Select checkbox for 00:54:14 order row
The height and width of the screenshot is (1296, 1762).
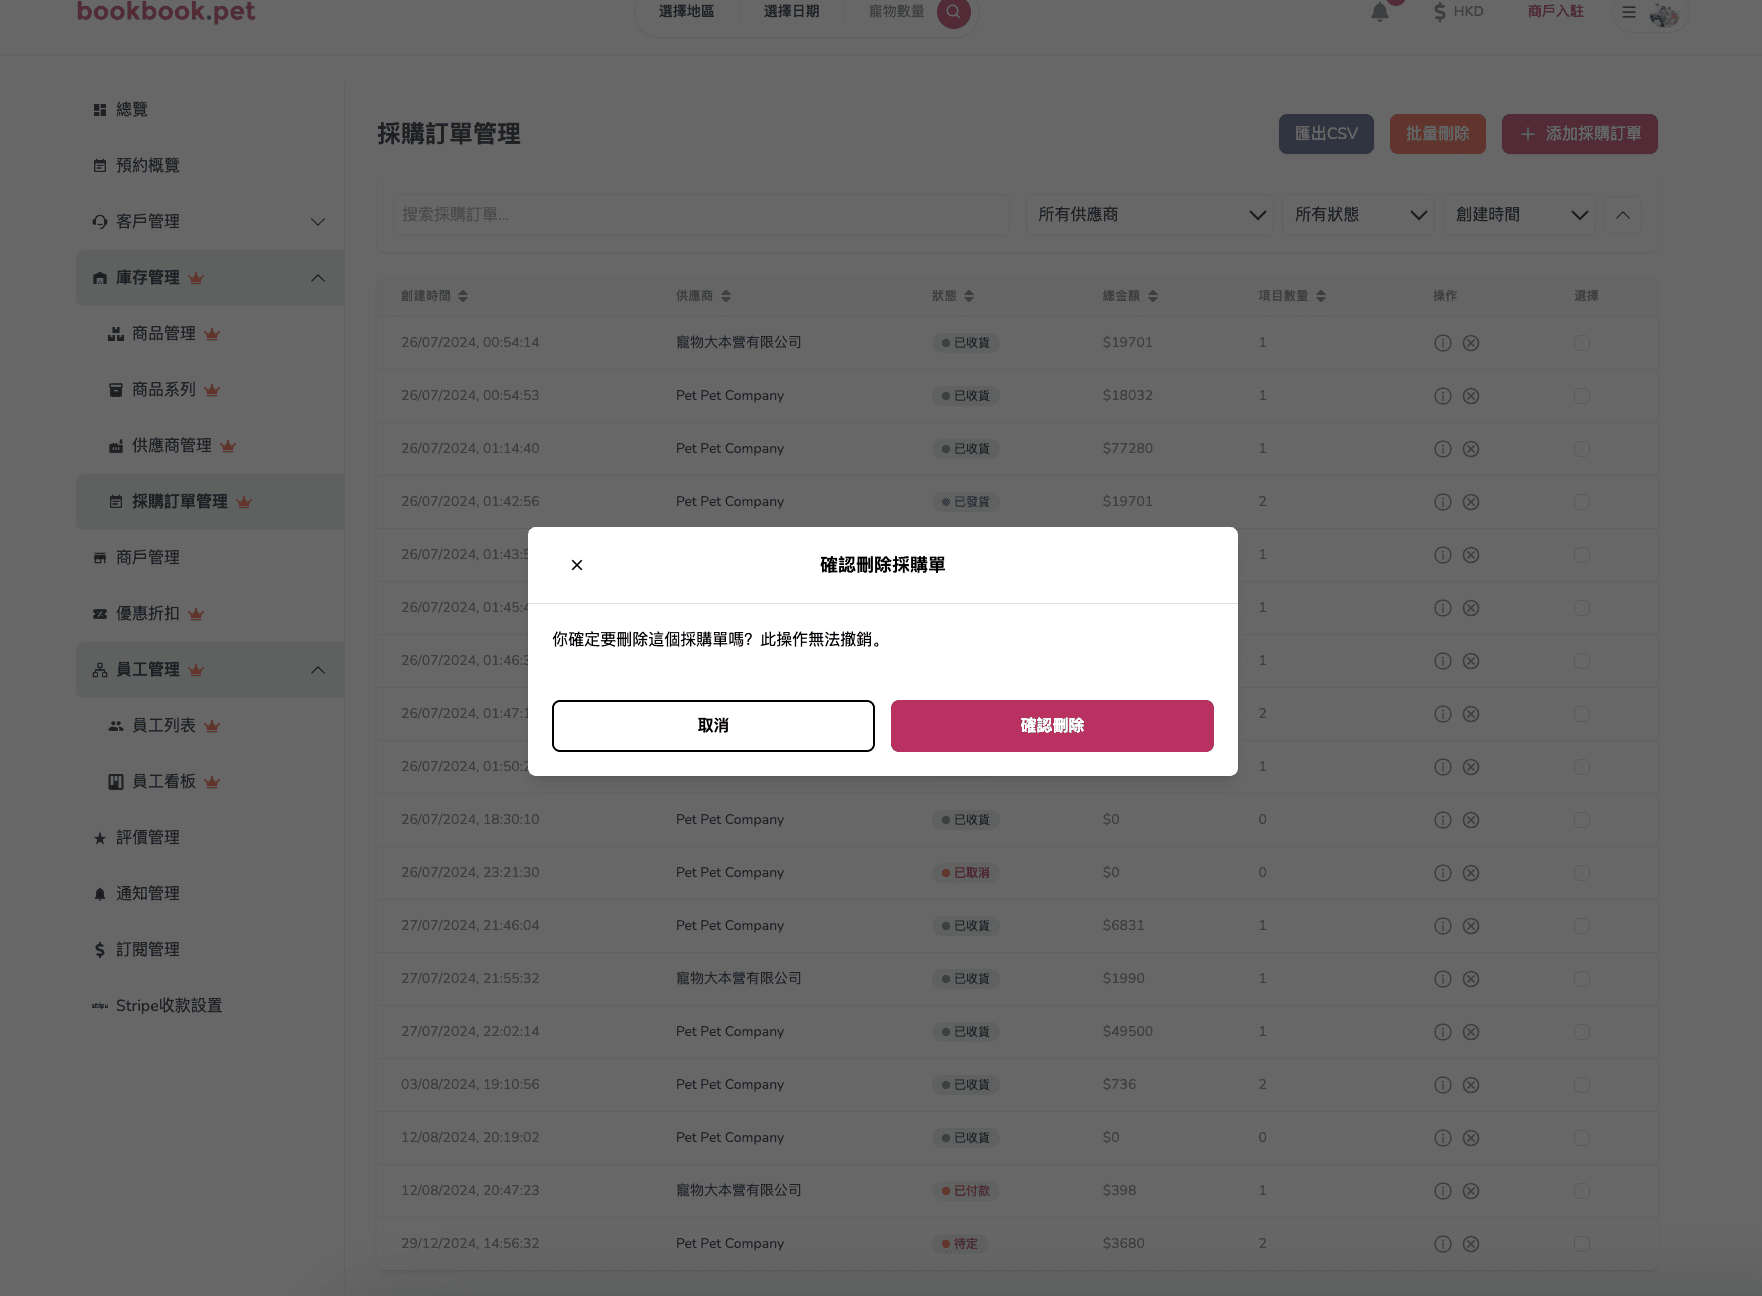(x=1582, y=343)
